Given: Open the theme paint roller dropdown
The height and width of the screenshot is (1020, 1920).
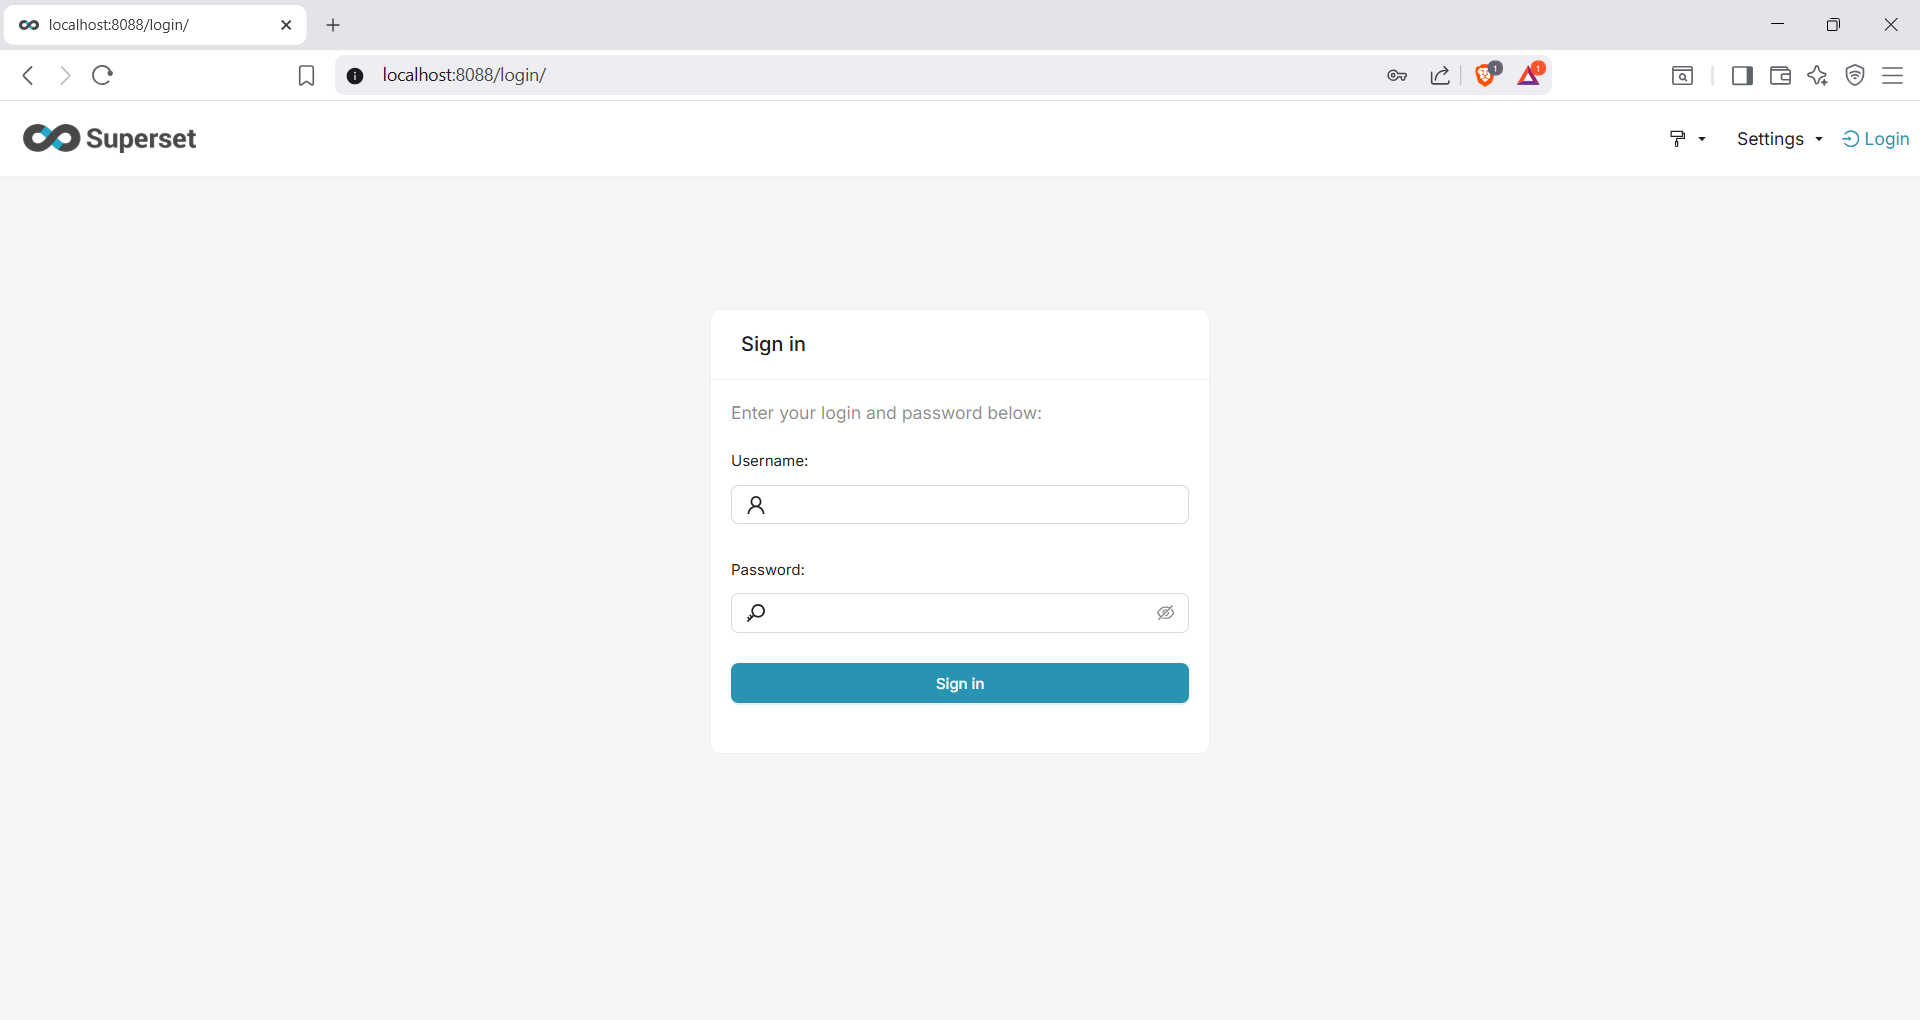Looking at the screenshot, I should coord(1687,139).
